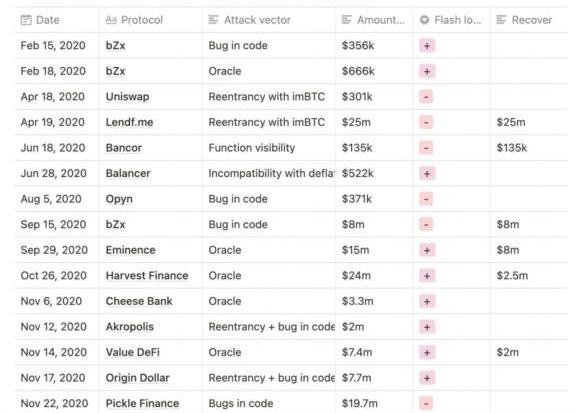Click the minus tag in Uniswap row
The height and width of the screenshot is (413, 584).
[x=426, y=97]
